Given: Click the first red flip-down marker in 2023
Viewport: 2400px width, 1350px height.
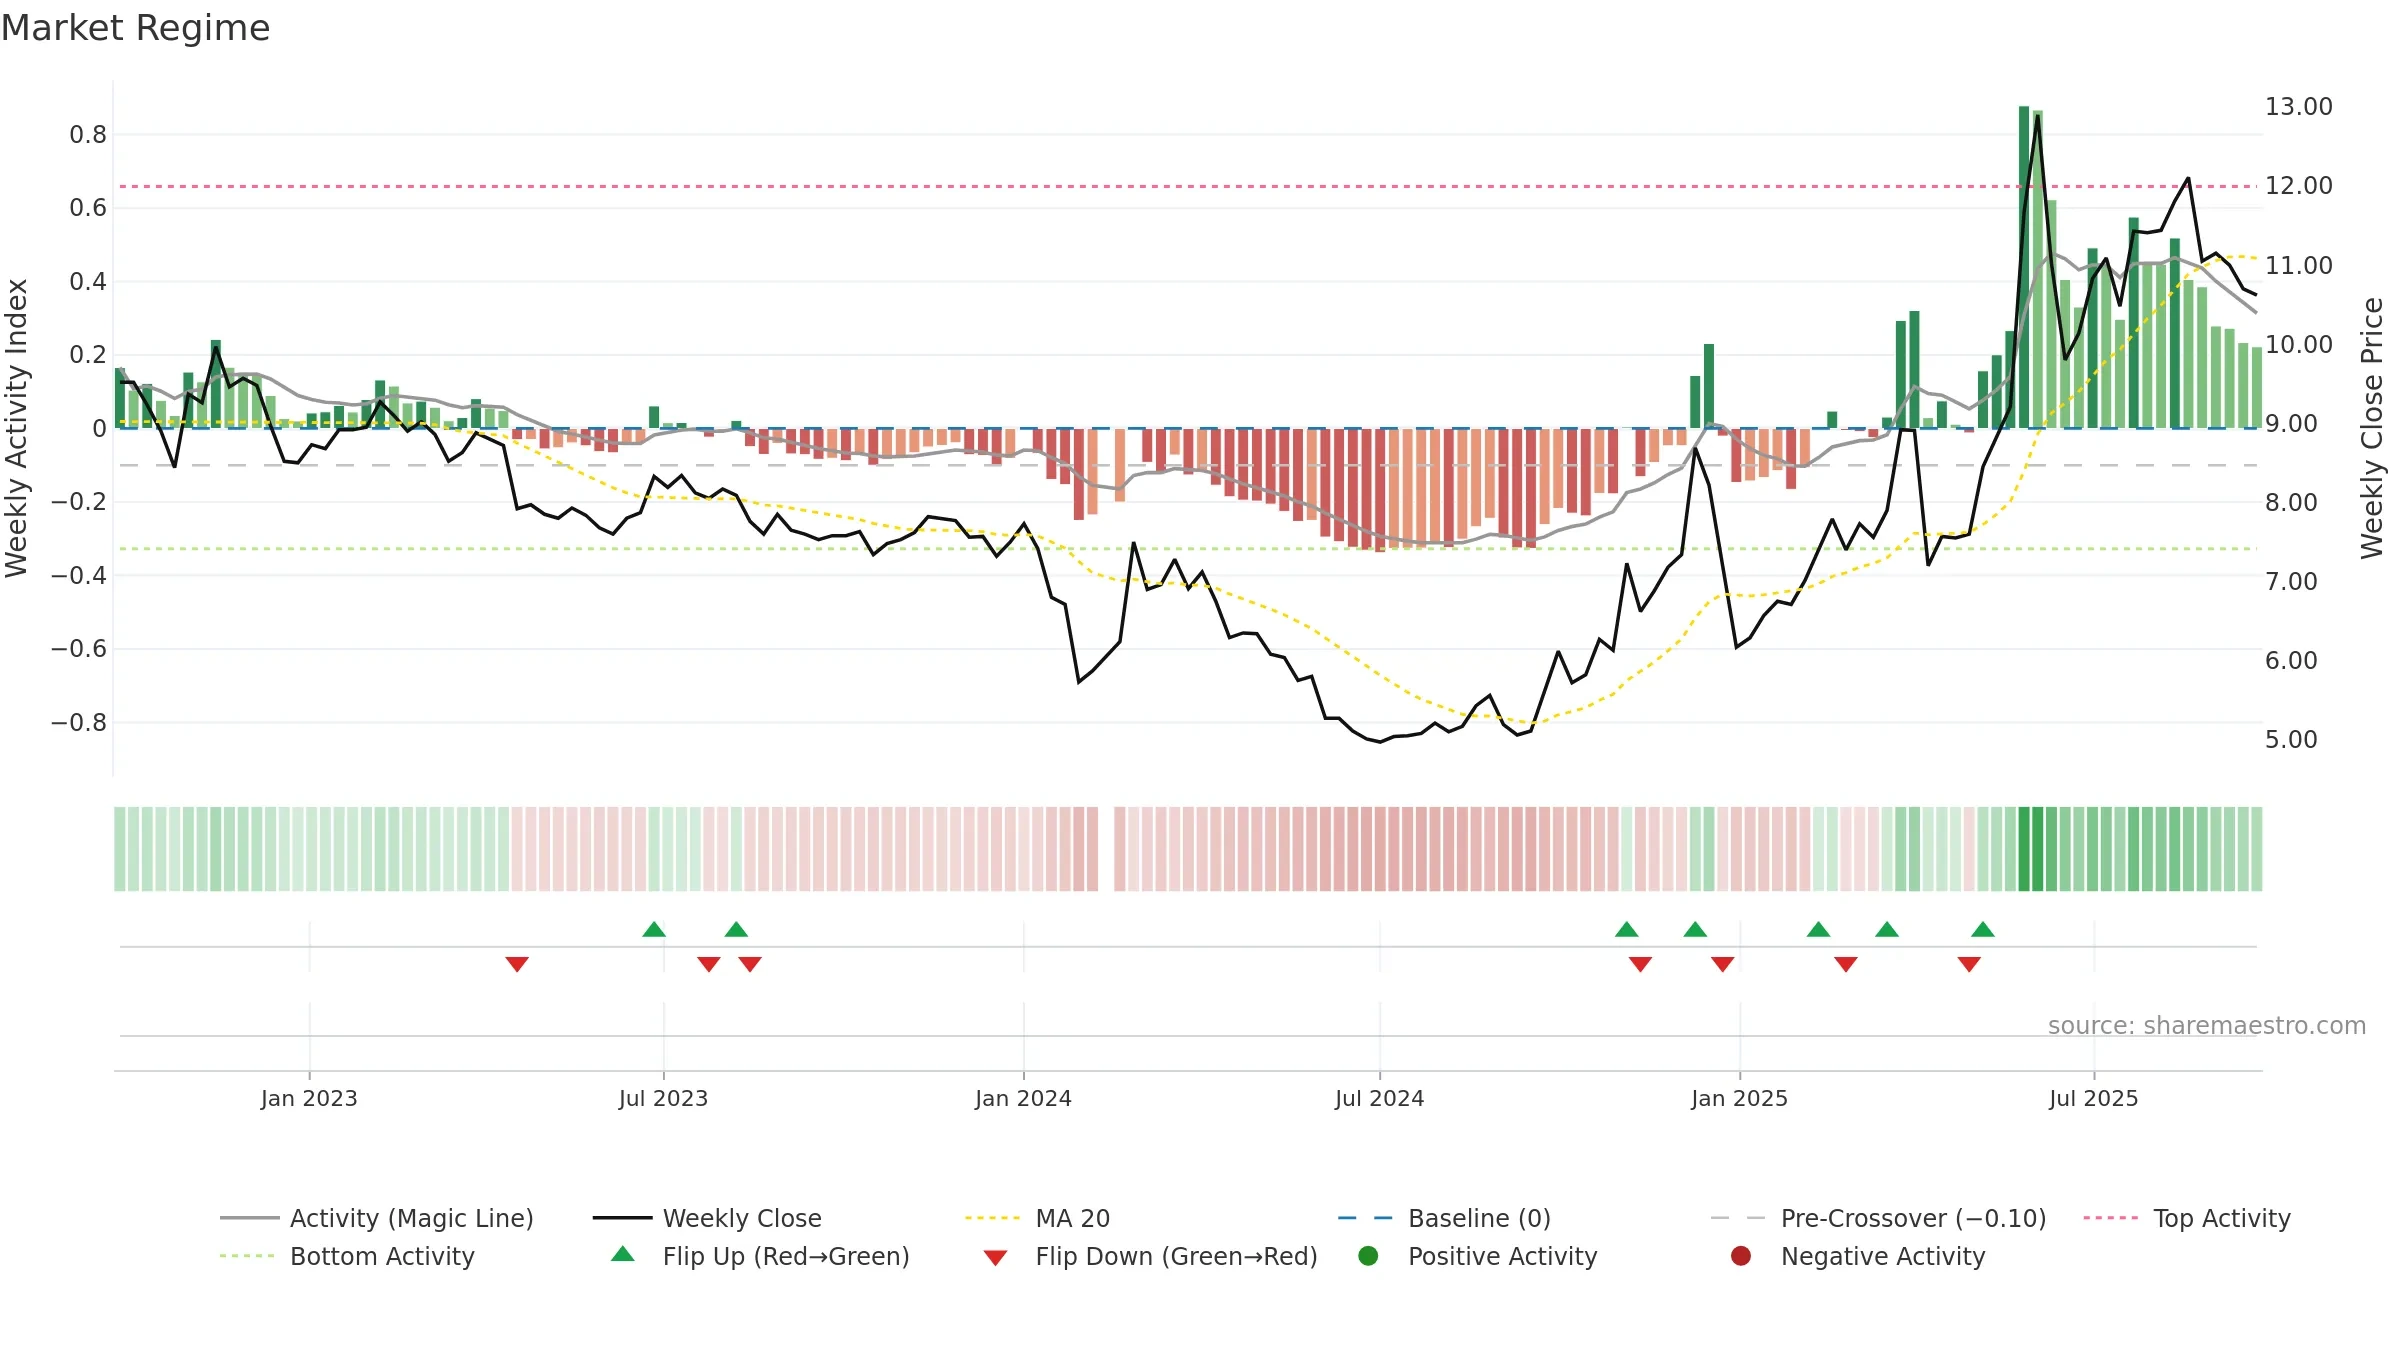Looking at the screenshot, I should pos(517,964).
